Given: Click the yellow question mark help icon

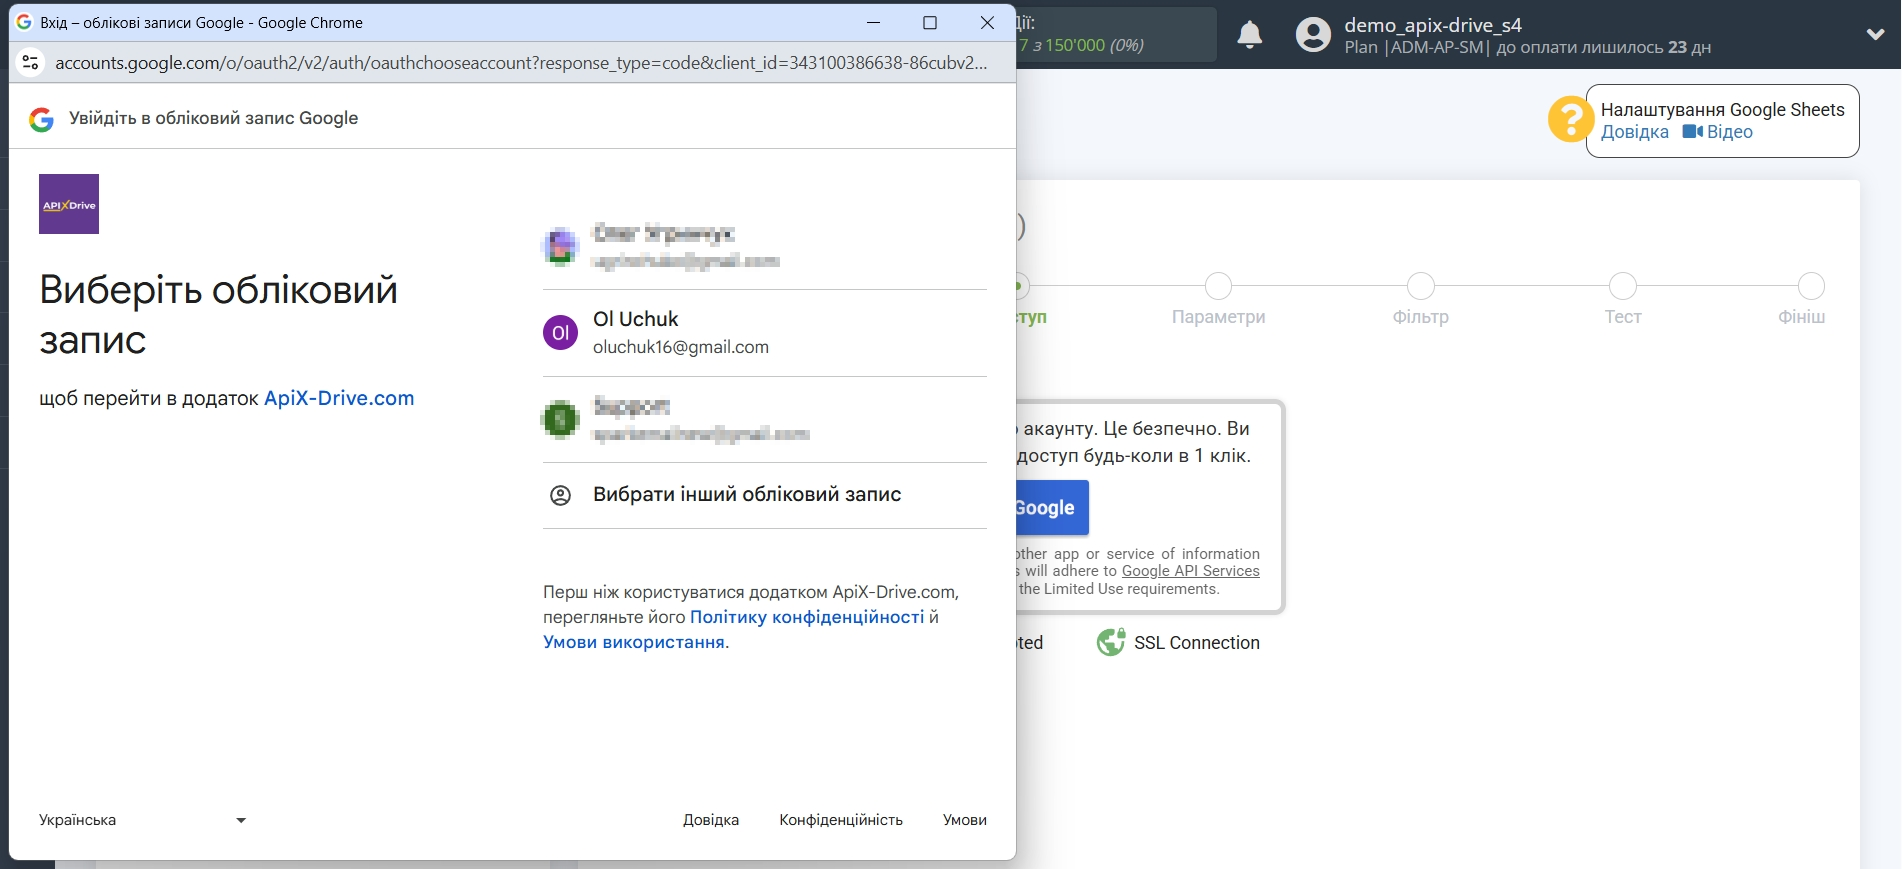Looking at the screenshot, I should point(1570,120).
